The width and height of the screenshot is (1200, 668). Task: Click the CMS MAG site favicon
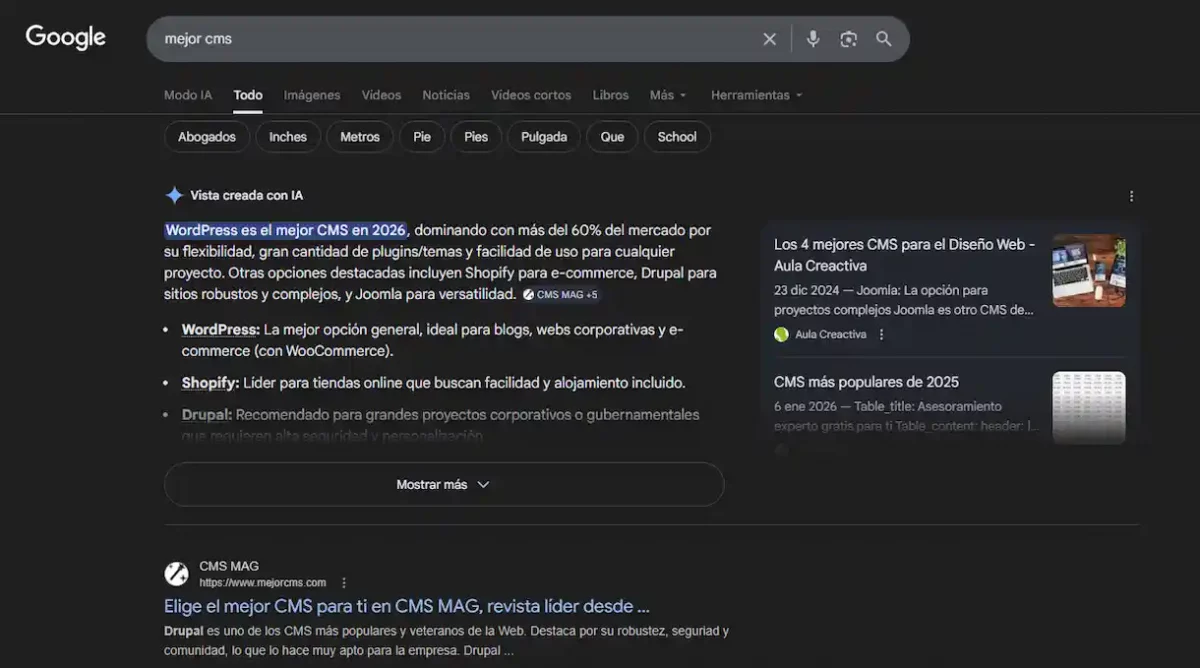pyautogui.click(x=177, y=573)
